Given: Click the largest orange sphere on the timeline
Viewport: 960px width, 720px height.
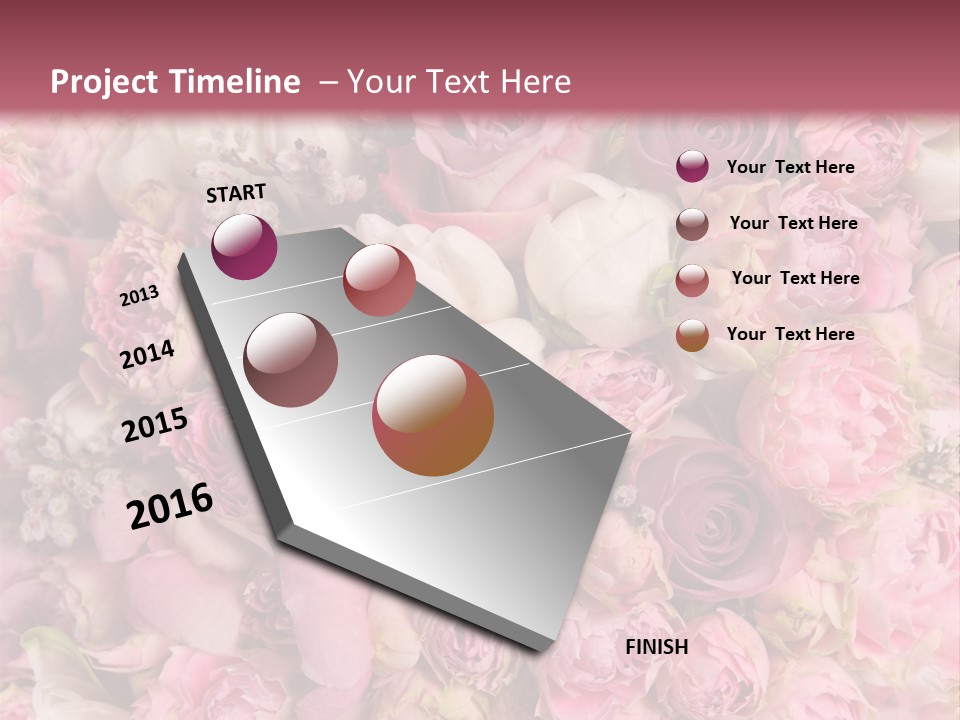Looking at the screenshot, I should 433,415.
